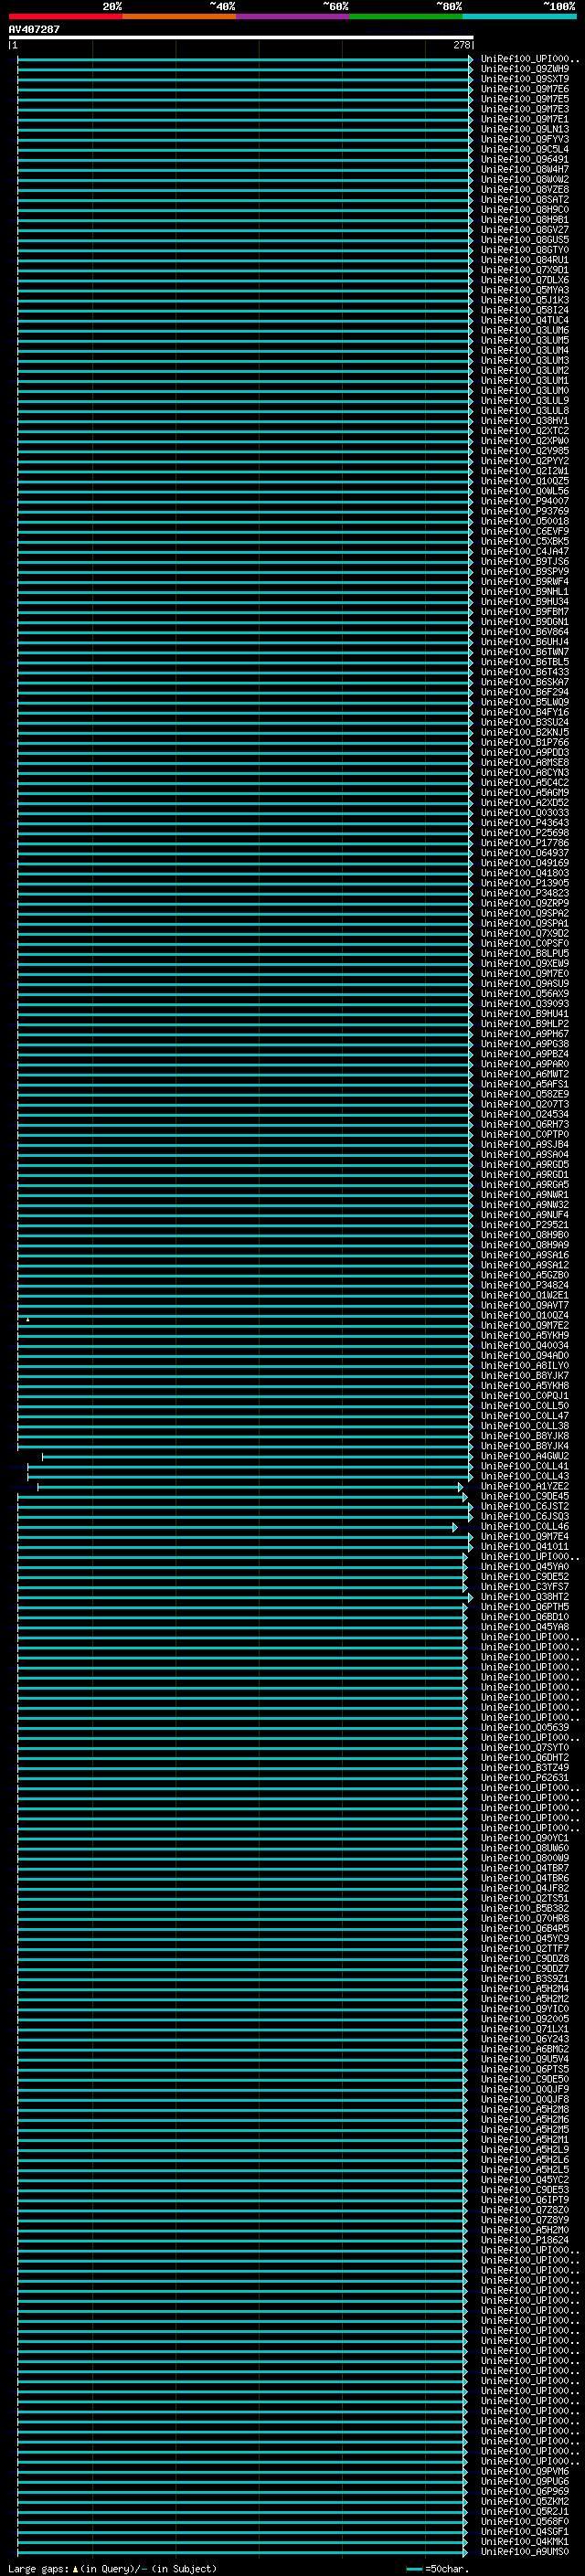Select hit UniRef100_Q6BD10
This screenshot has height=2576, width=585.
click(525, 1617)
